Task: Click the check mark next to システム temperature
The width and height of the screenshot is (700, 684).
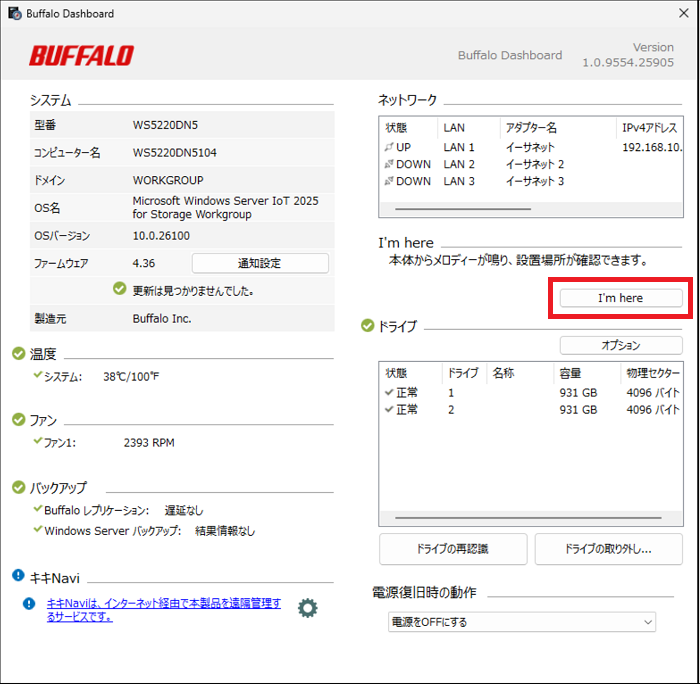Action: (x=38, y=375)
